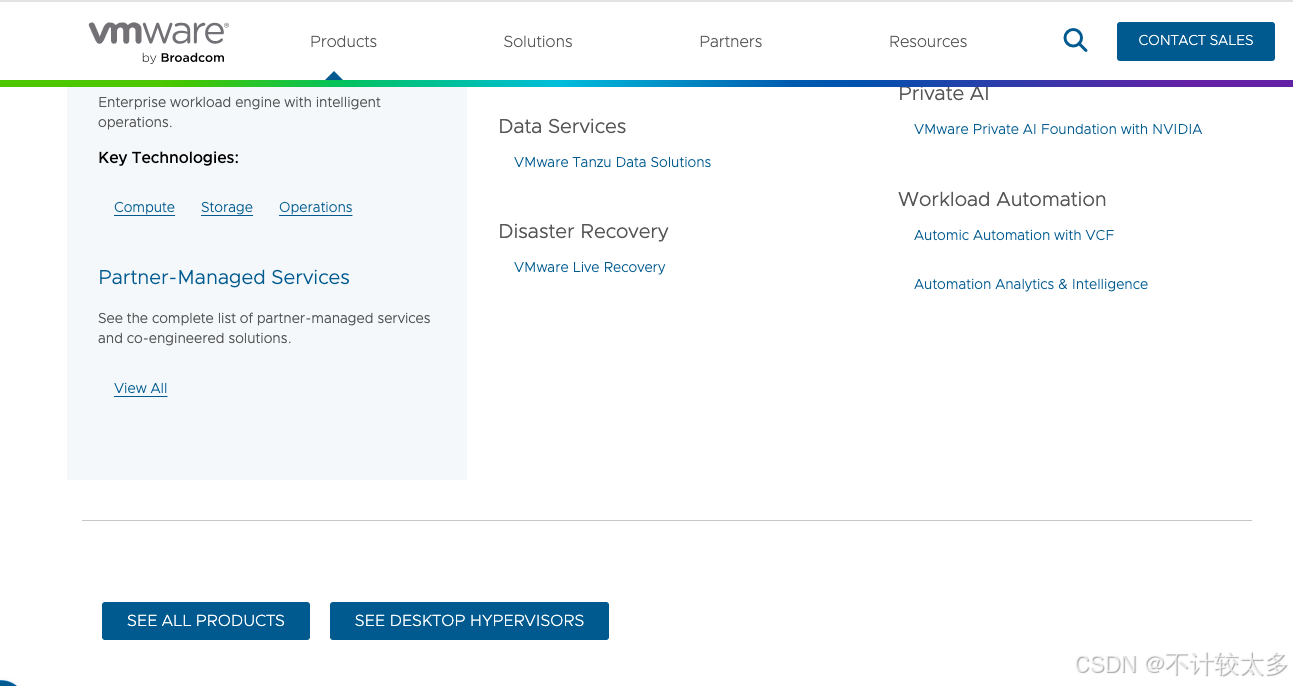Viewport: 1293px width, 686px height.
Task: Click View All partner-managed services
Action: pos(141,388)
